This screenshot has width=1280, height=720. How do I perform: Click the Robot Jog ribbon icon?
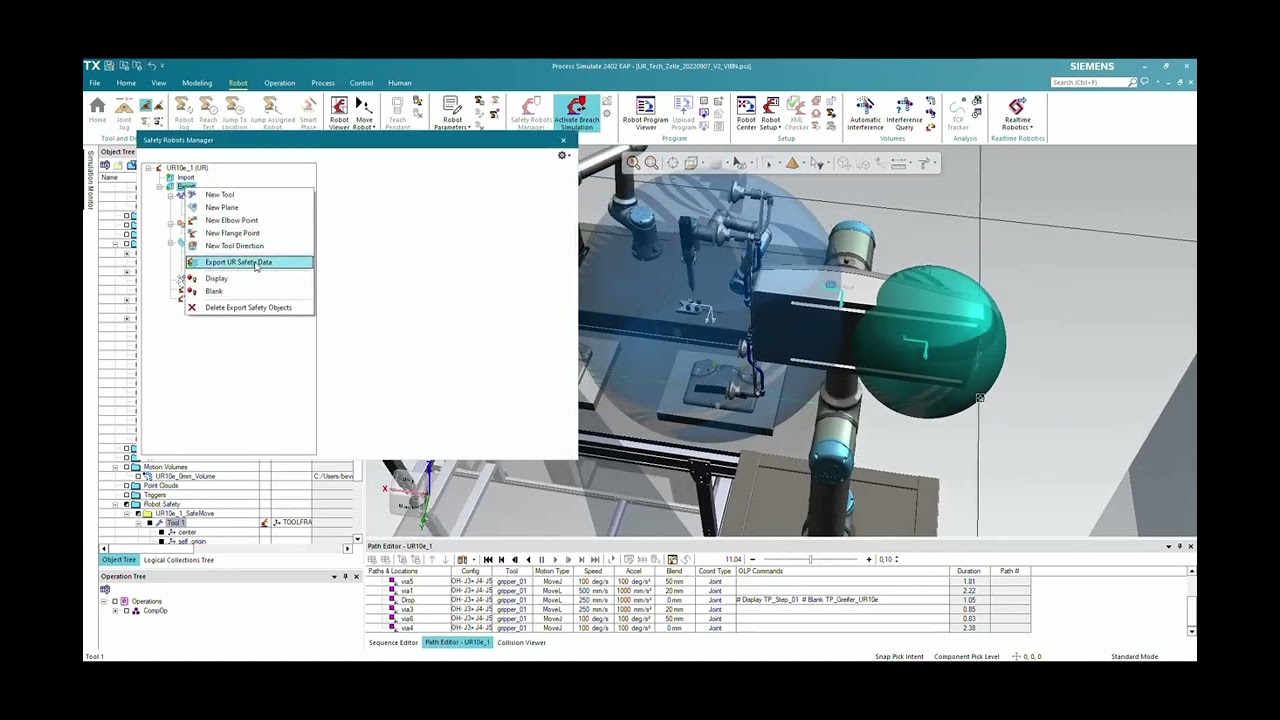[184, 113]
